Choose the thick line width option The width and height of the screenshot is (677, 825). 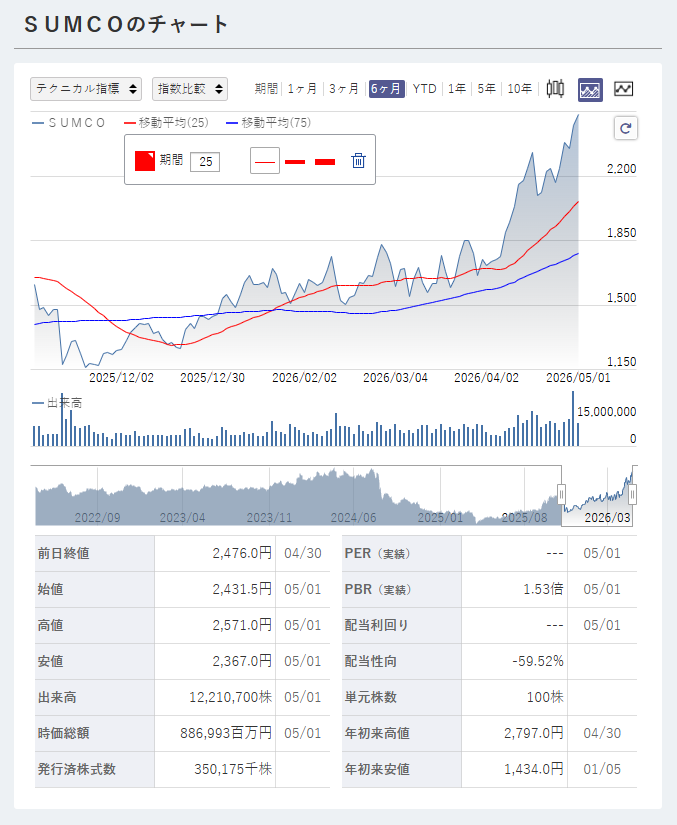pyautogui.click(x=325, y=162)
